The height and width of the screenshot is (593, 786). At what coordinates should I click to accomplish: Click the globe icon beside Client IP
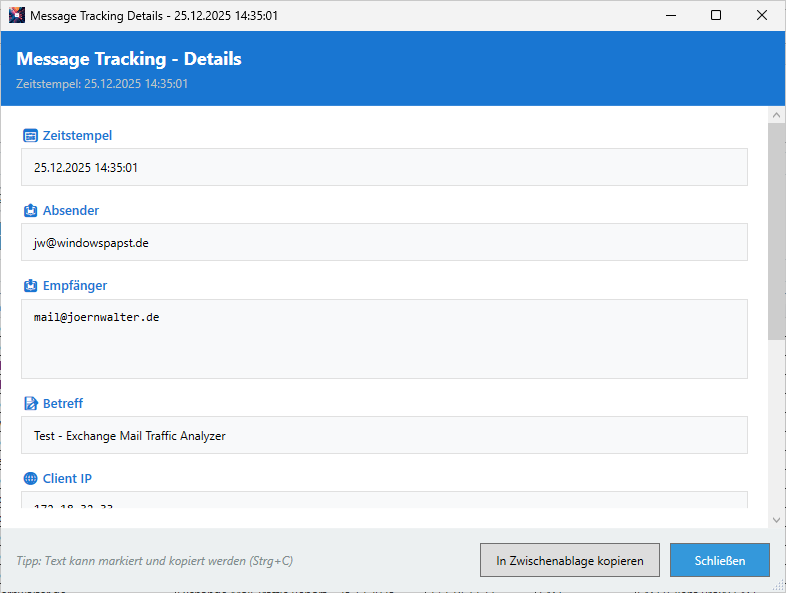point(30,479)
